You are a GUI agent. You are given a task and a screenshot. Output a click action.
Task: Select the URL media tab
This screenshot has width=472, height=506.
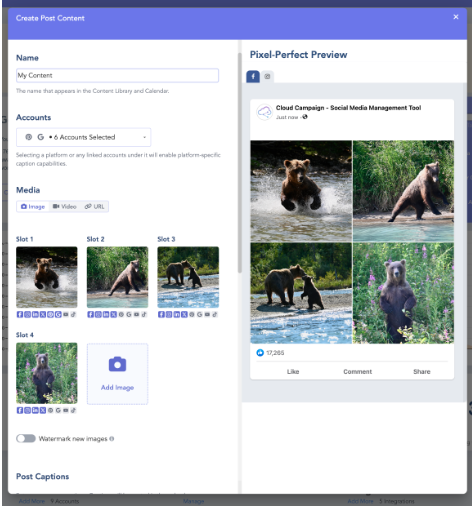coord(94,207)
